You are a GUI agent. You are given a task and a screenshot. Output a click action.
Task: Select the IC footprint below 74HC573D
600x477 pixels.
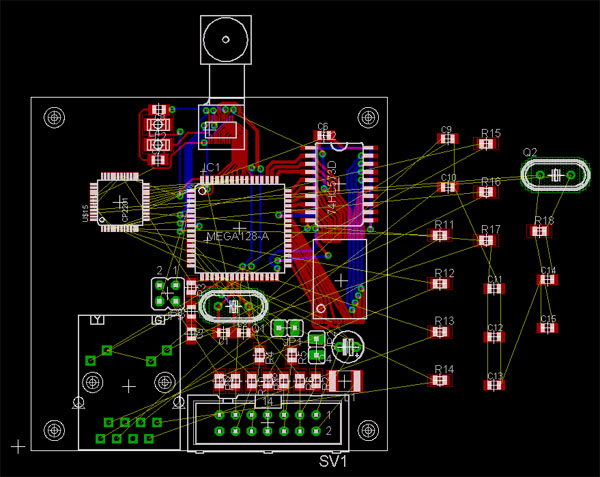pos(340,280)
